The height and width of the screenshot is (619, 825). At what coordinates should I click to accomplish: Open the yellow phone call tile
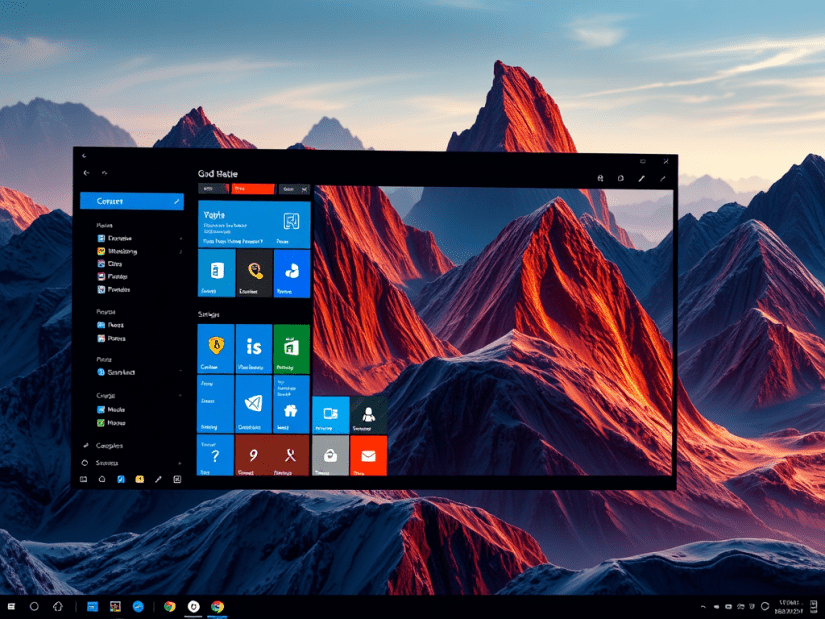pos(252,273)
